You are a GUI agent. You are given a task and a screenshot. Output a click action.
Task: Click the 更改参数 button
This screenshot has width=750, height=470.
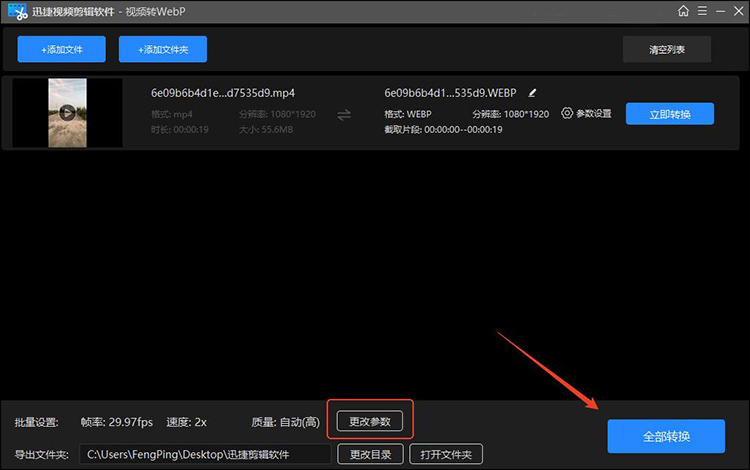pos(370,421)
